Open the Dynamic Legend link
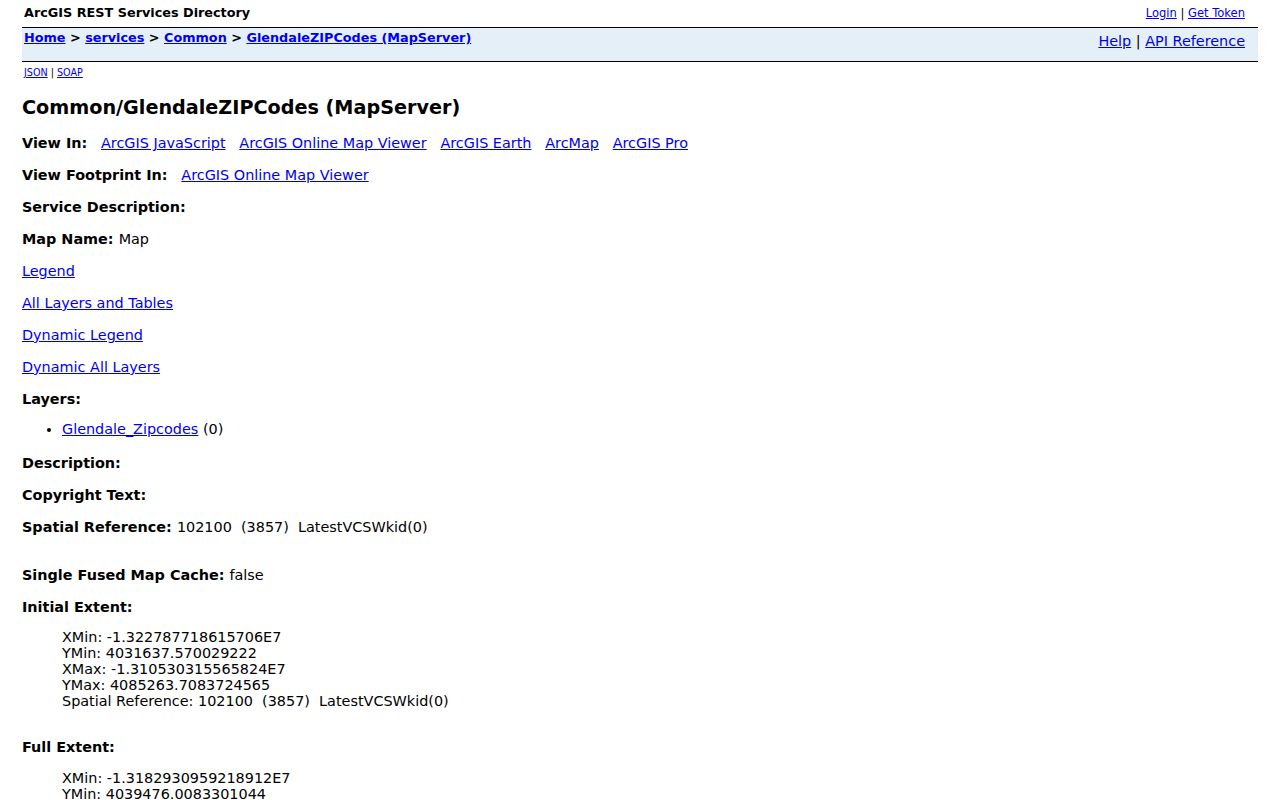The width and height of the screenshot is (1280, 800). coord(82,335)
